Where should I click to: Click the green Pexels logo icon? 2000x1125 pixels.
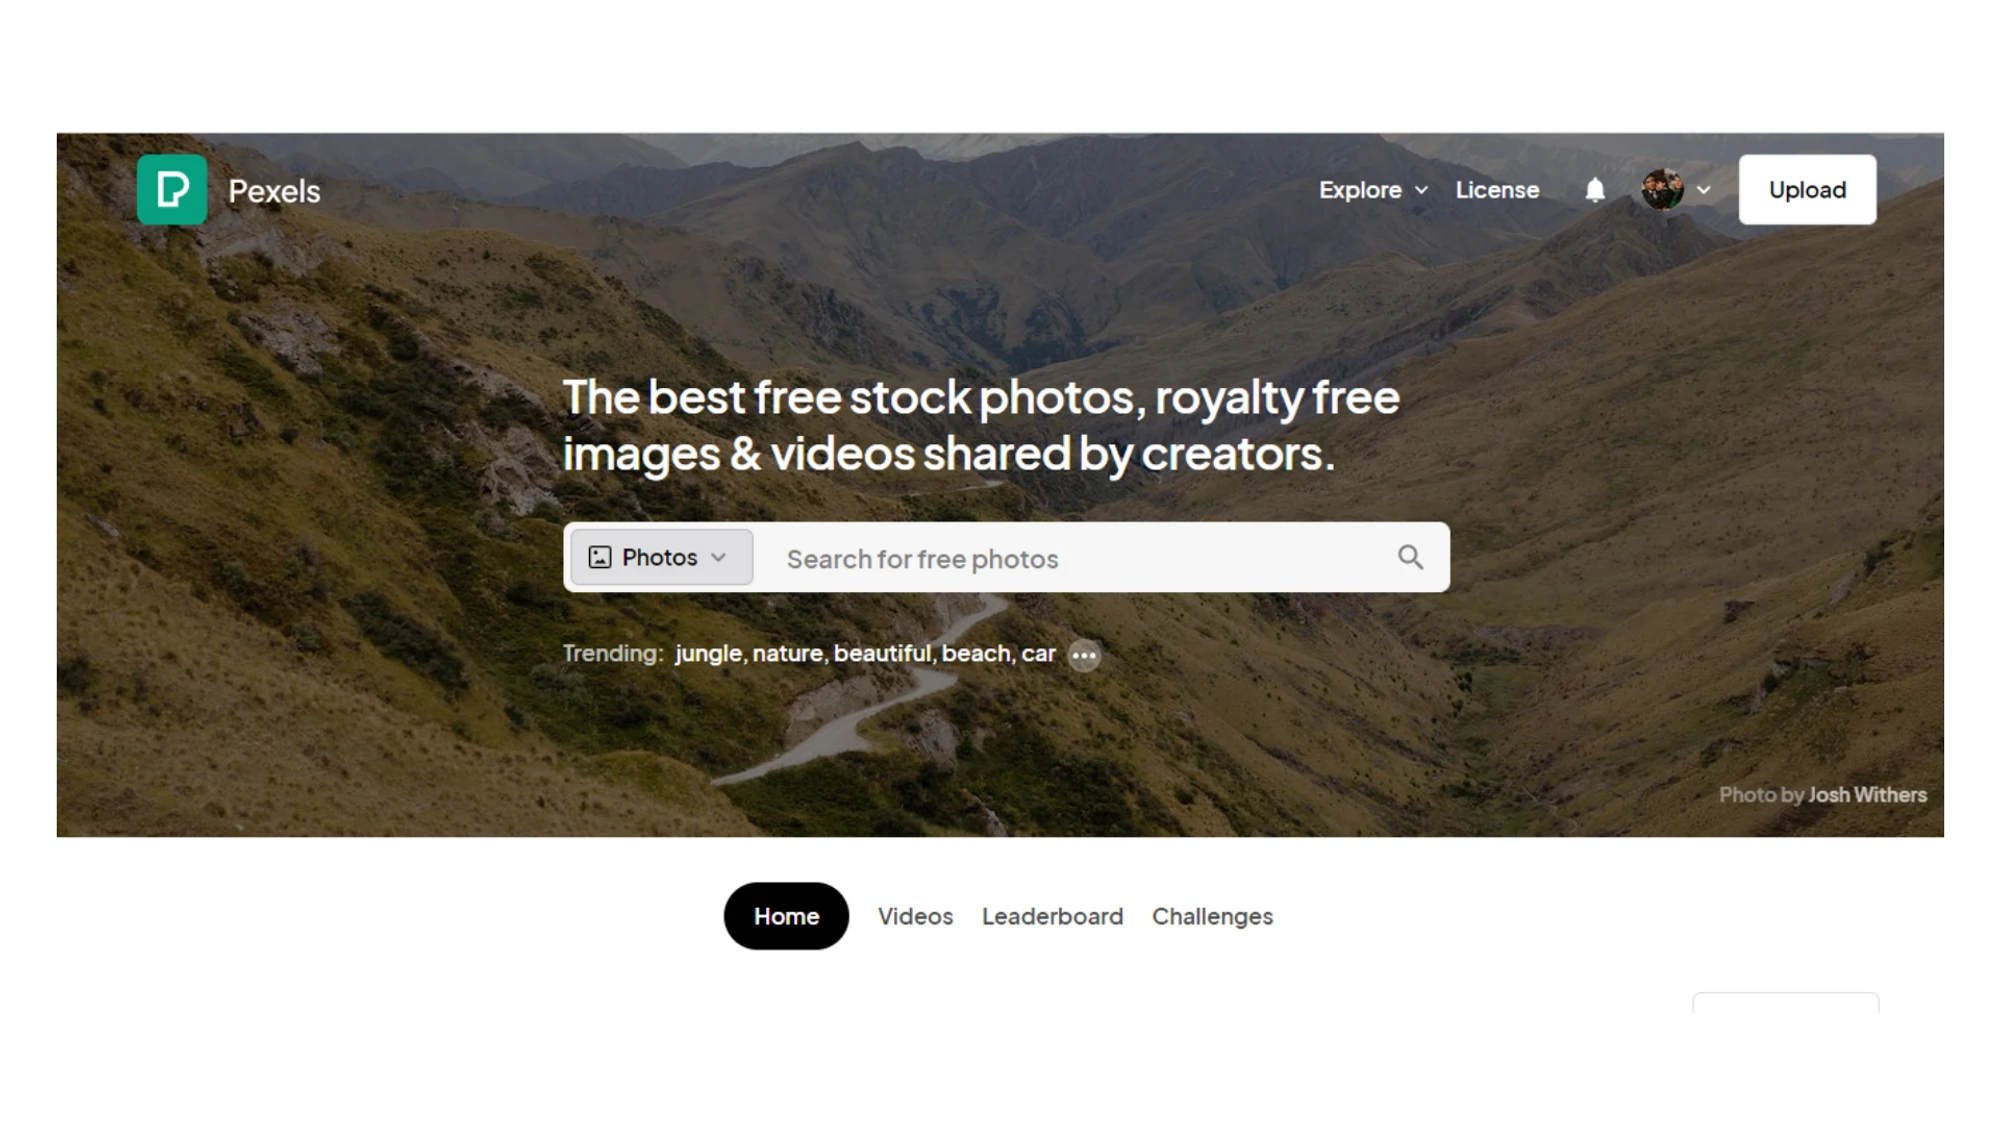point(172,190)
